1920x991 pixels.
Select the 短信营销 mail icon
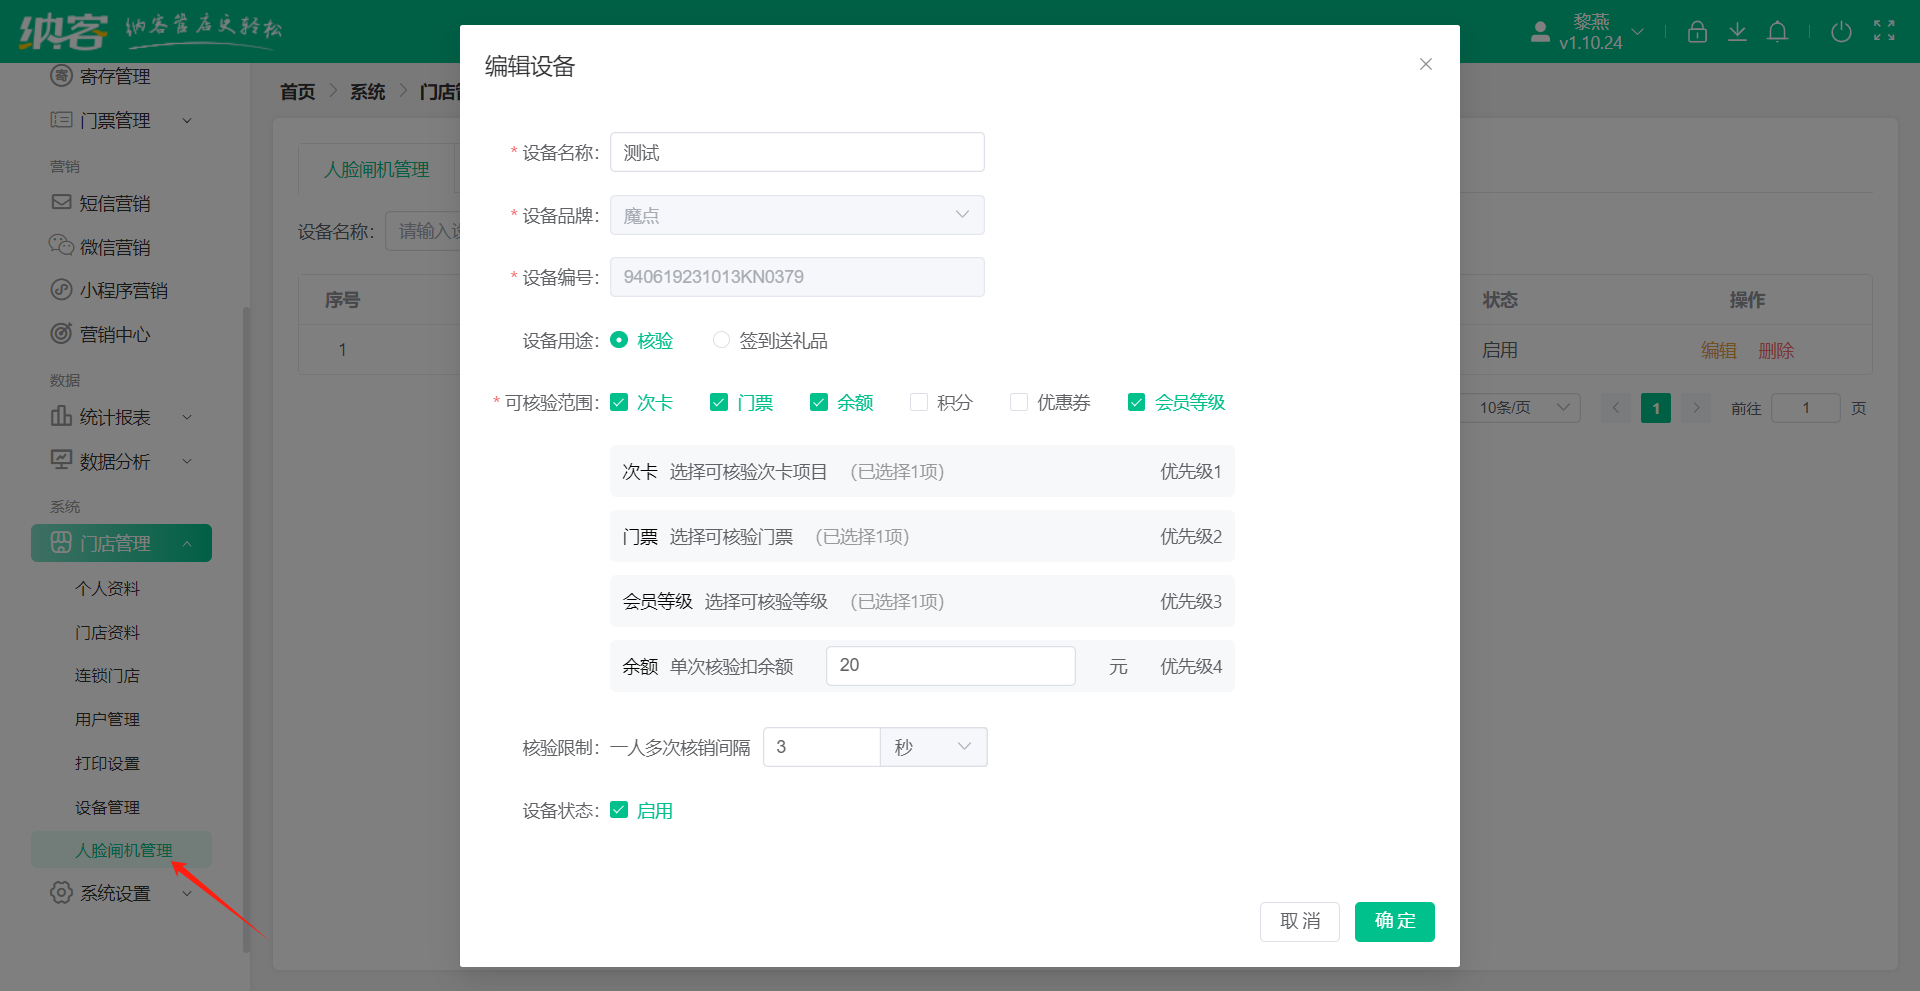[62, 203]
